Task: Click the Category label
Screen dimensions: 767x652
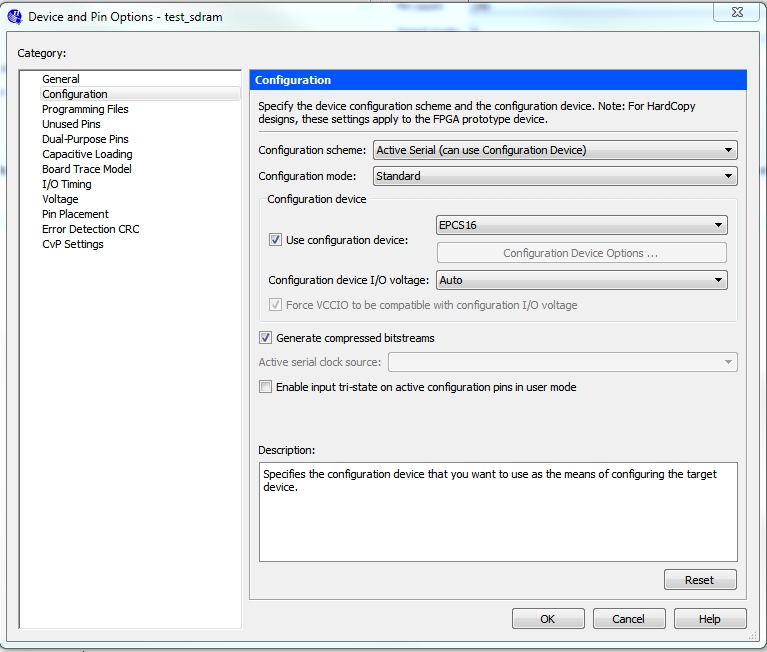Action: [x=42, y=53]
